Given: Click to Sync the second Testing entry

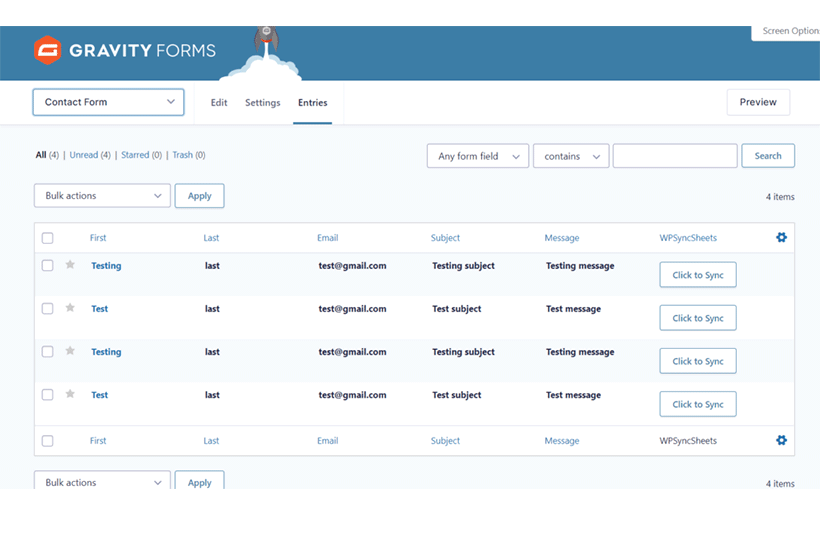Looking at the screenshot, I should pos(698,361).
